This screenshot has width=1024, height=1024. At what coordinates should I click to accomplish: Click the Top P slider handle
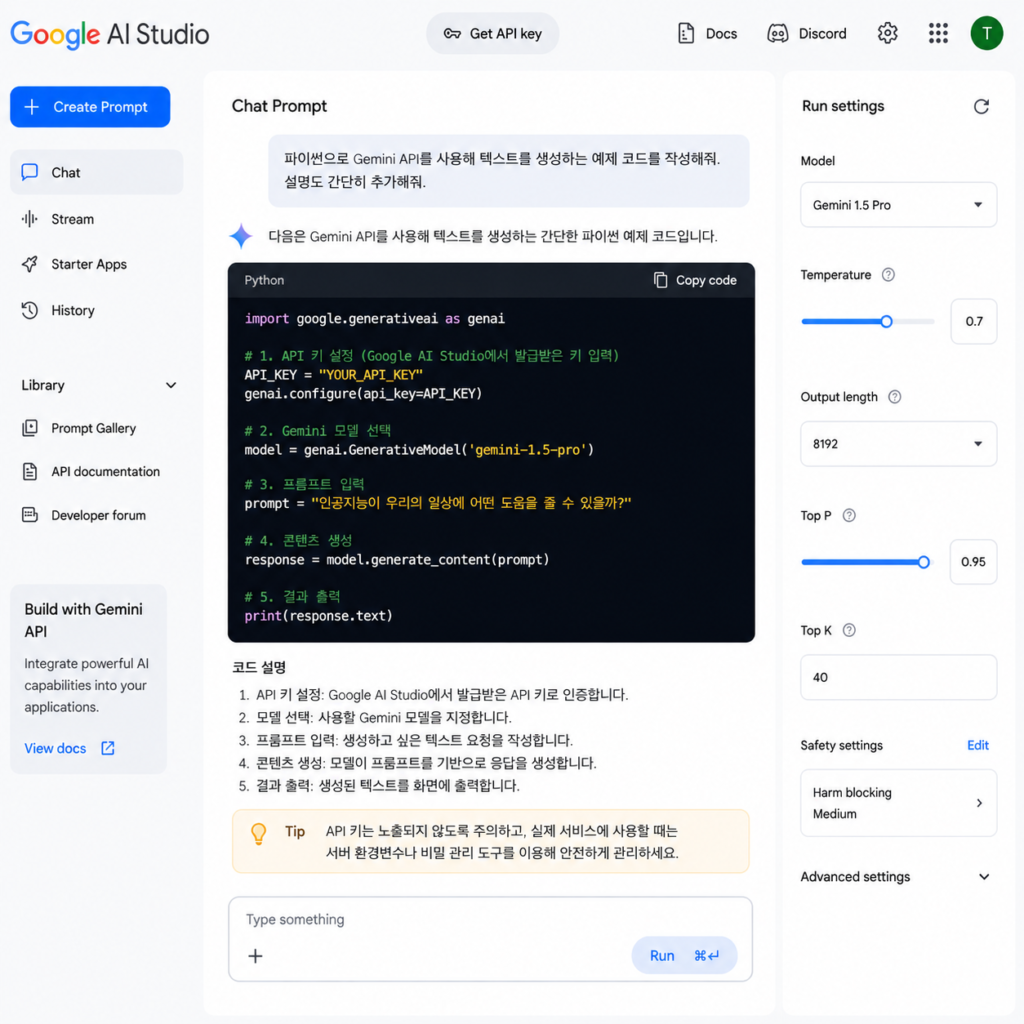click(923, 562)
